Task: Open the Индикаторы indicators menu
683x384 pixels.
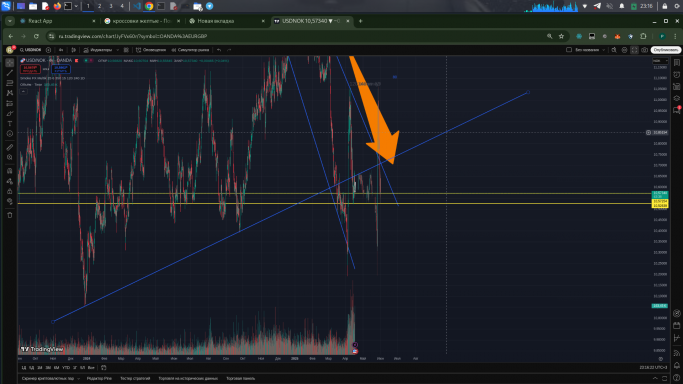Action: point(98,50)
